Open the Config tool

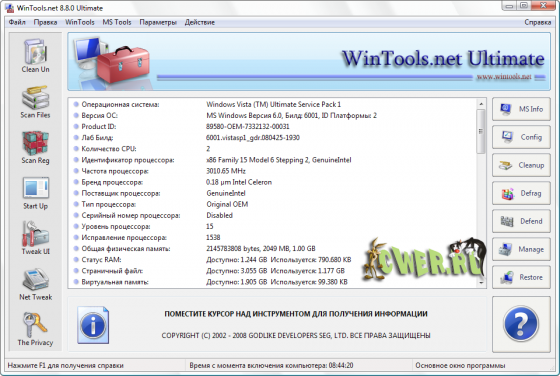tap(521, 137)
